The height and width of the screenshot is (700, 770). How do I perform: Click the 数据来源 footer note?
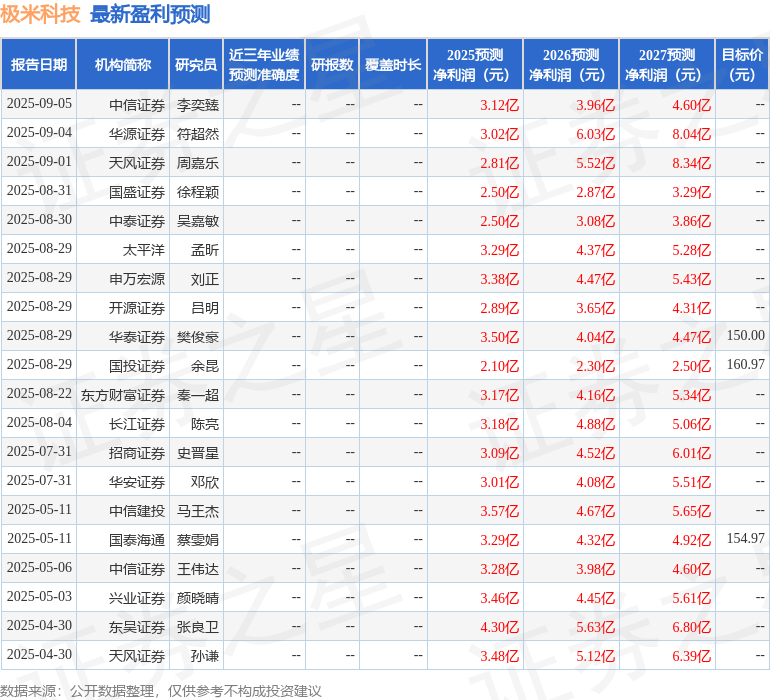[x=161, y=690]
